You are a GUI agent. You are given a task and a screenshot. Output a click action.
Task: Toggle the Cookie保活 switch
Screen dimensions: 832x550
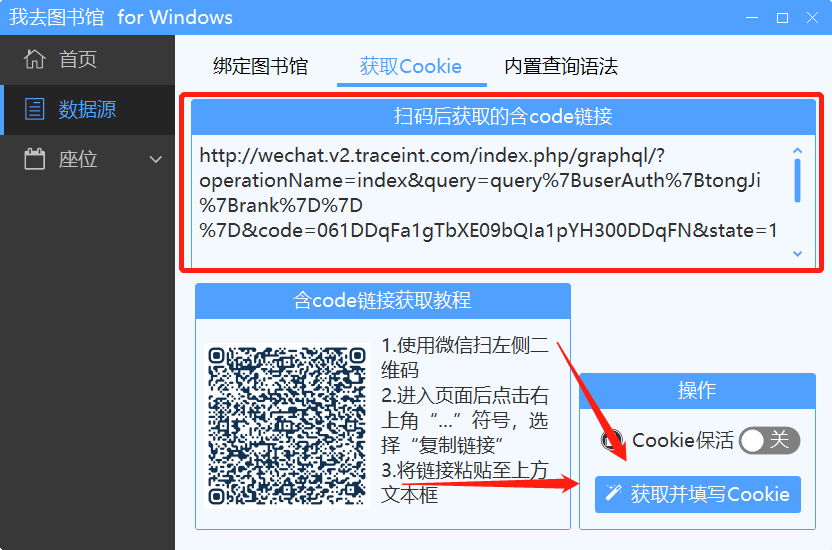pyautogui.click(x=769, y=440)
